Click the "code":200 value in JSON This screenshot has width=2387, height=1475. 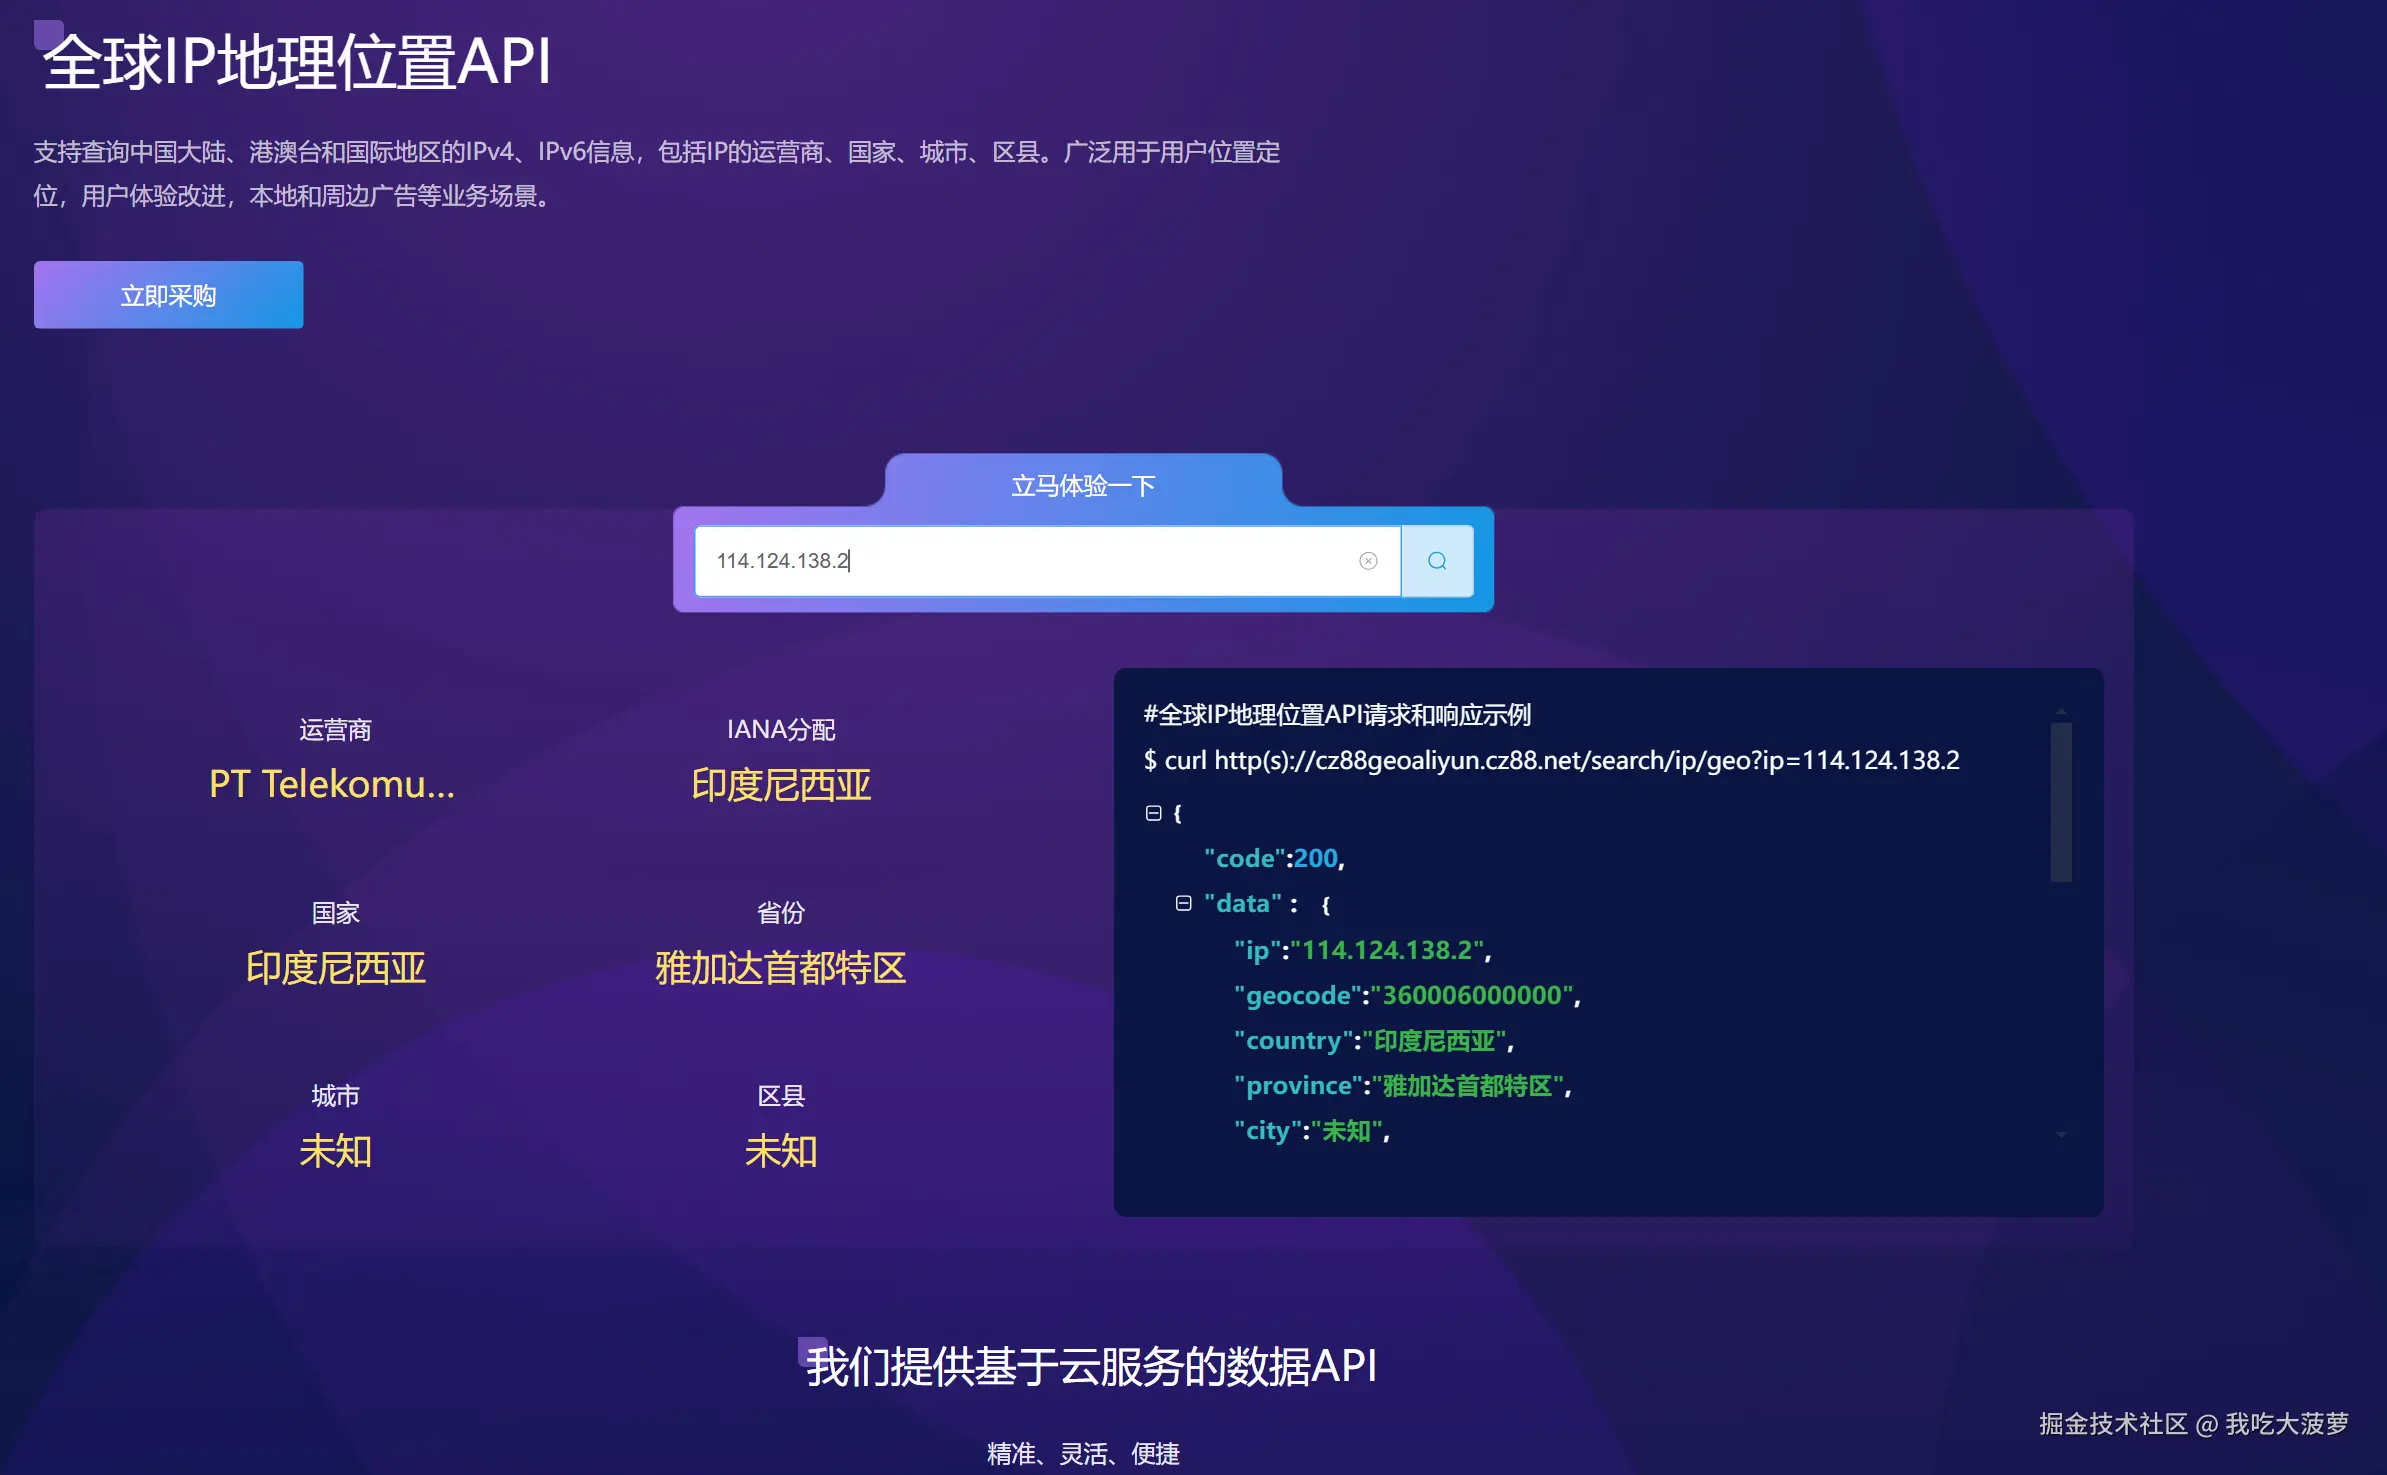click(x=1270, y=858)
